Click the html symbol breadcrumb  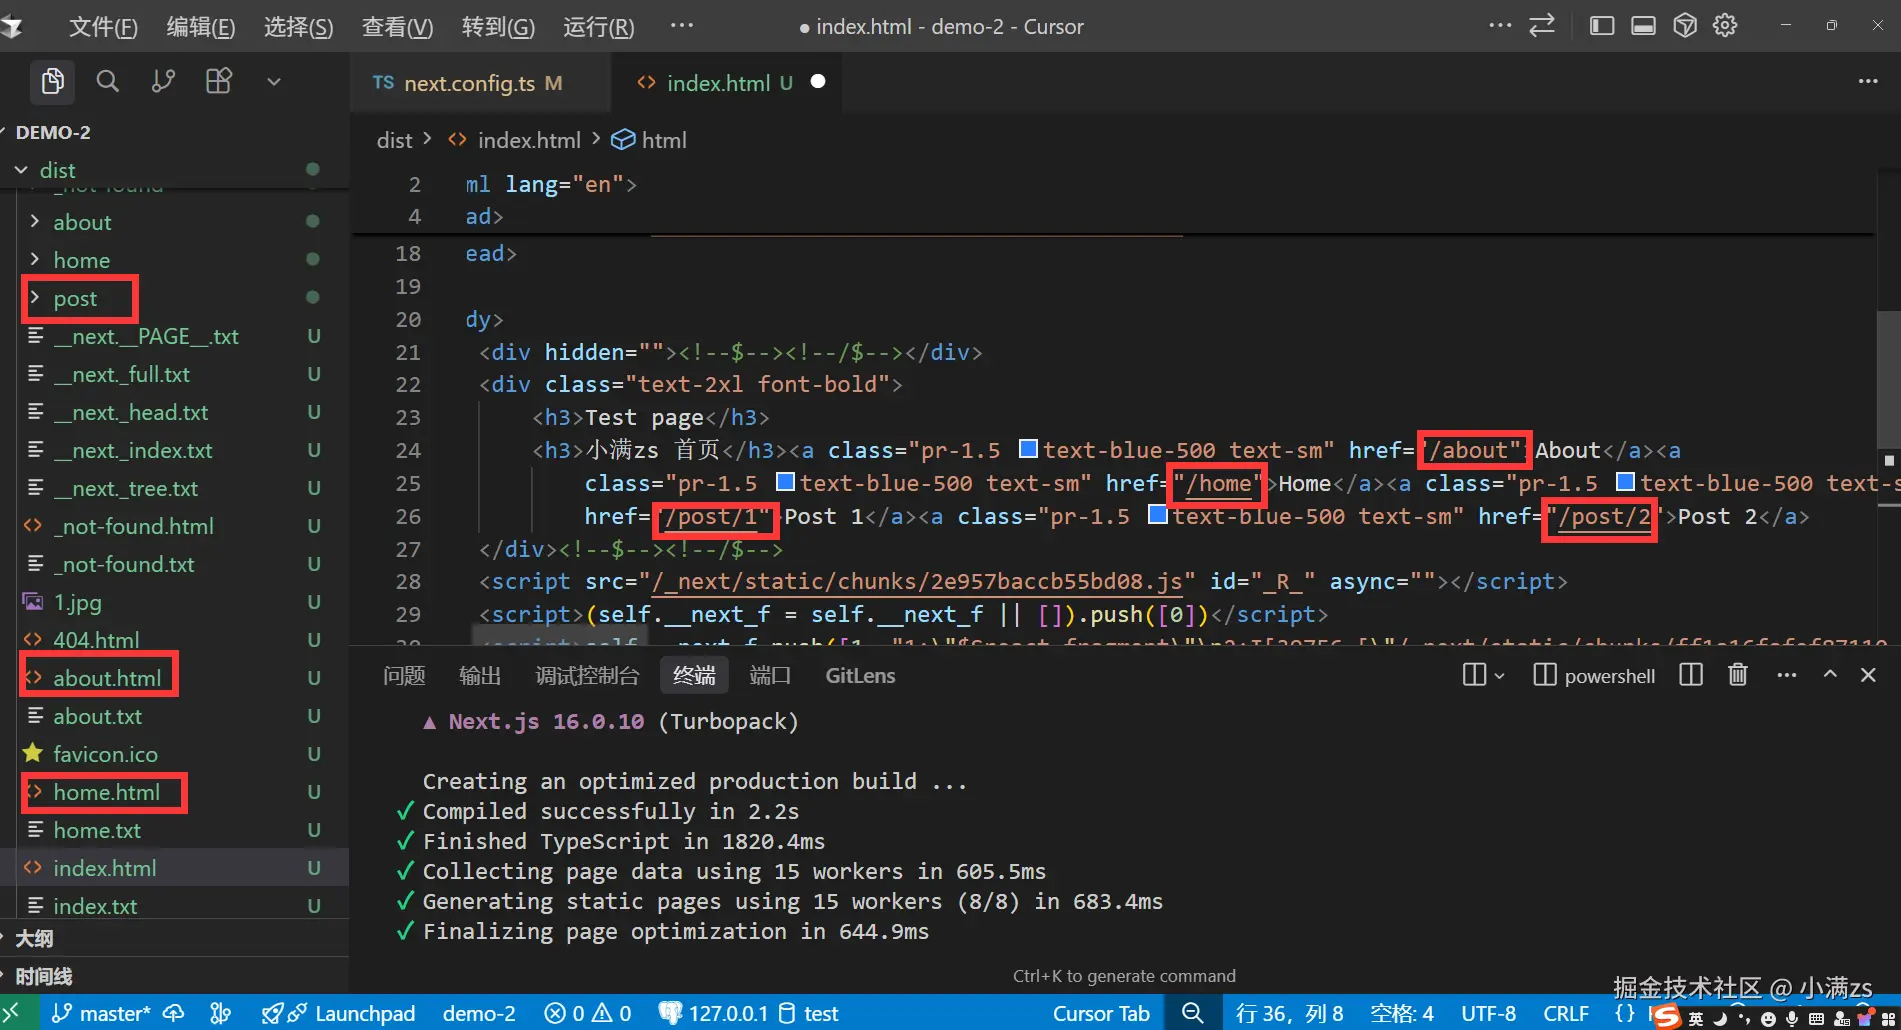click(650, 141)
